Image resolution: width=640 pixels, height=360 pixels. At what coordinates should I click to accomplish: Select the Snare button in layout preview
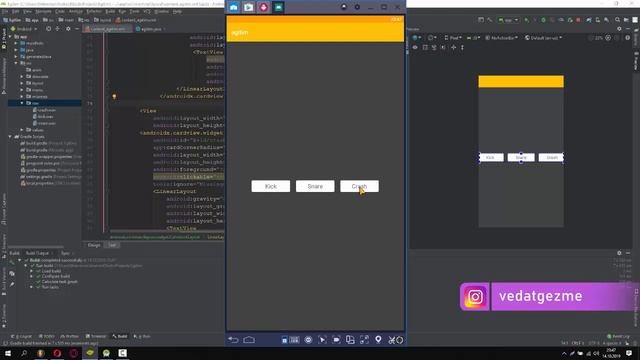click(x=521, y=157)
